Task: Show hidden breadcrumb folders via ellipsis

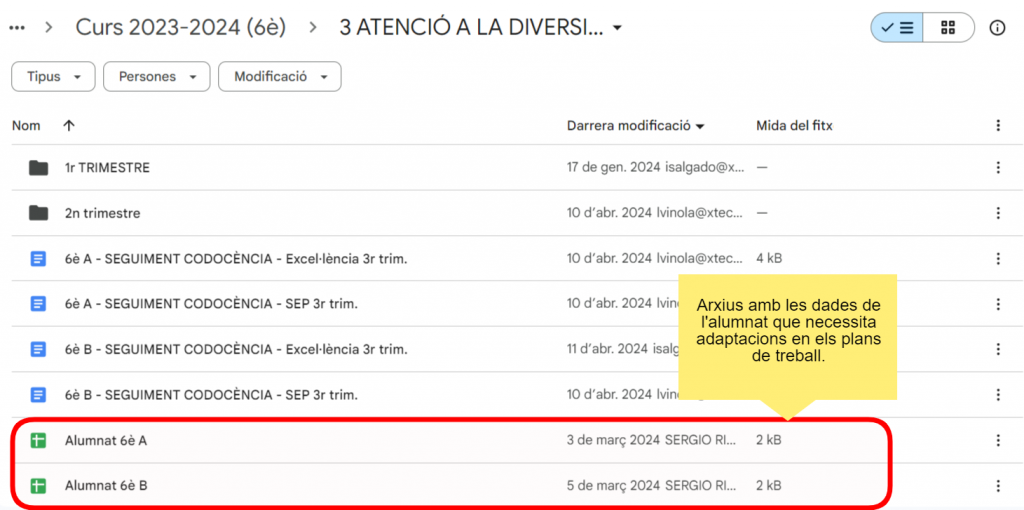Action: click(17, 28)
